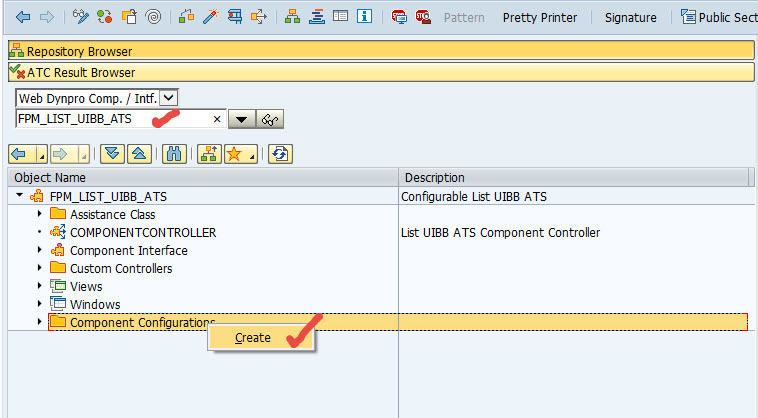Expand the Component Configurations folder
This screenshot has height=418, width=758.
click(x=40, y=321)
